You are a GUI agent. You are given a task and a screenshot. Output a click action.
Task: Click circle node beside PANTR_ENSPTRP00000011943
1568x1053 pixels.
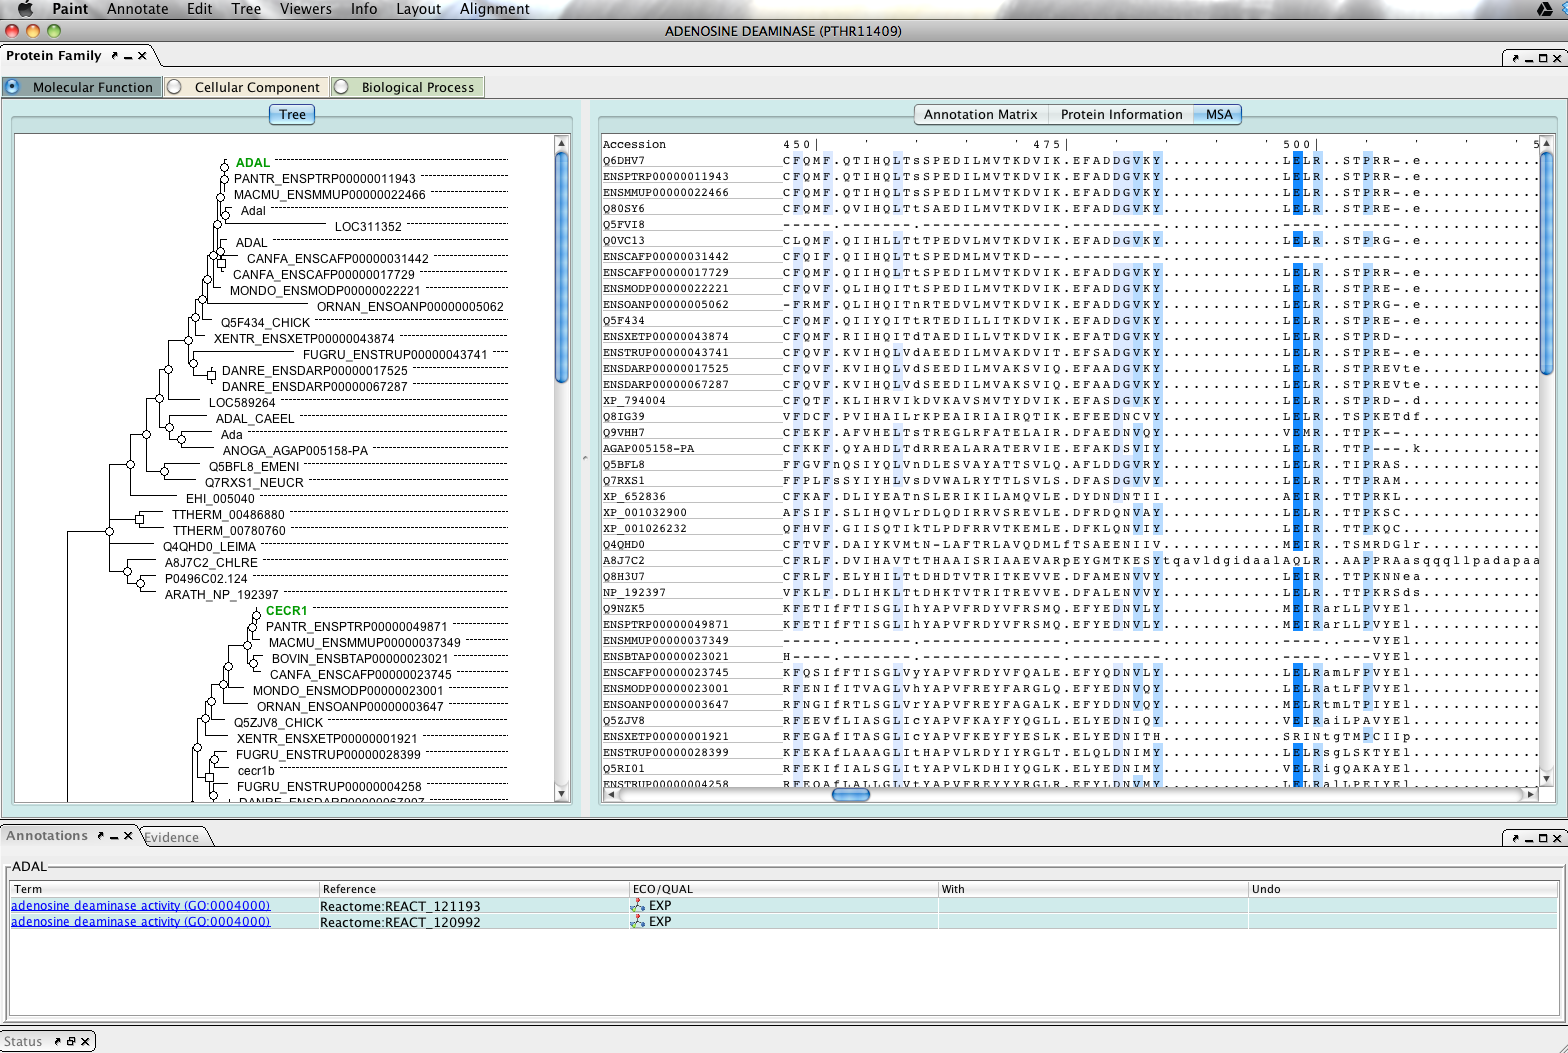pyautogui.click(x=225, y=178)
